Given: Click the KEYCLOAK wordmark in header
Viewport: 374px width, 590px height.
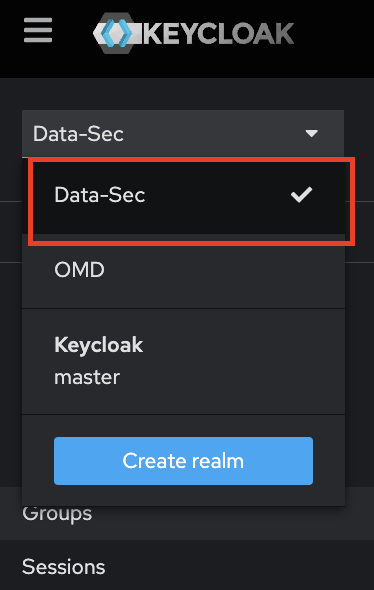Looking at the screenshot, I should coord(219,33).
